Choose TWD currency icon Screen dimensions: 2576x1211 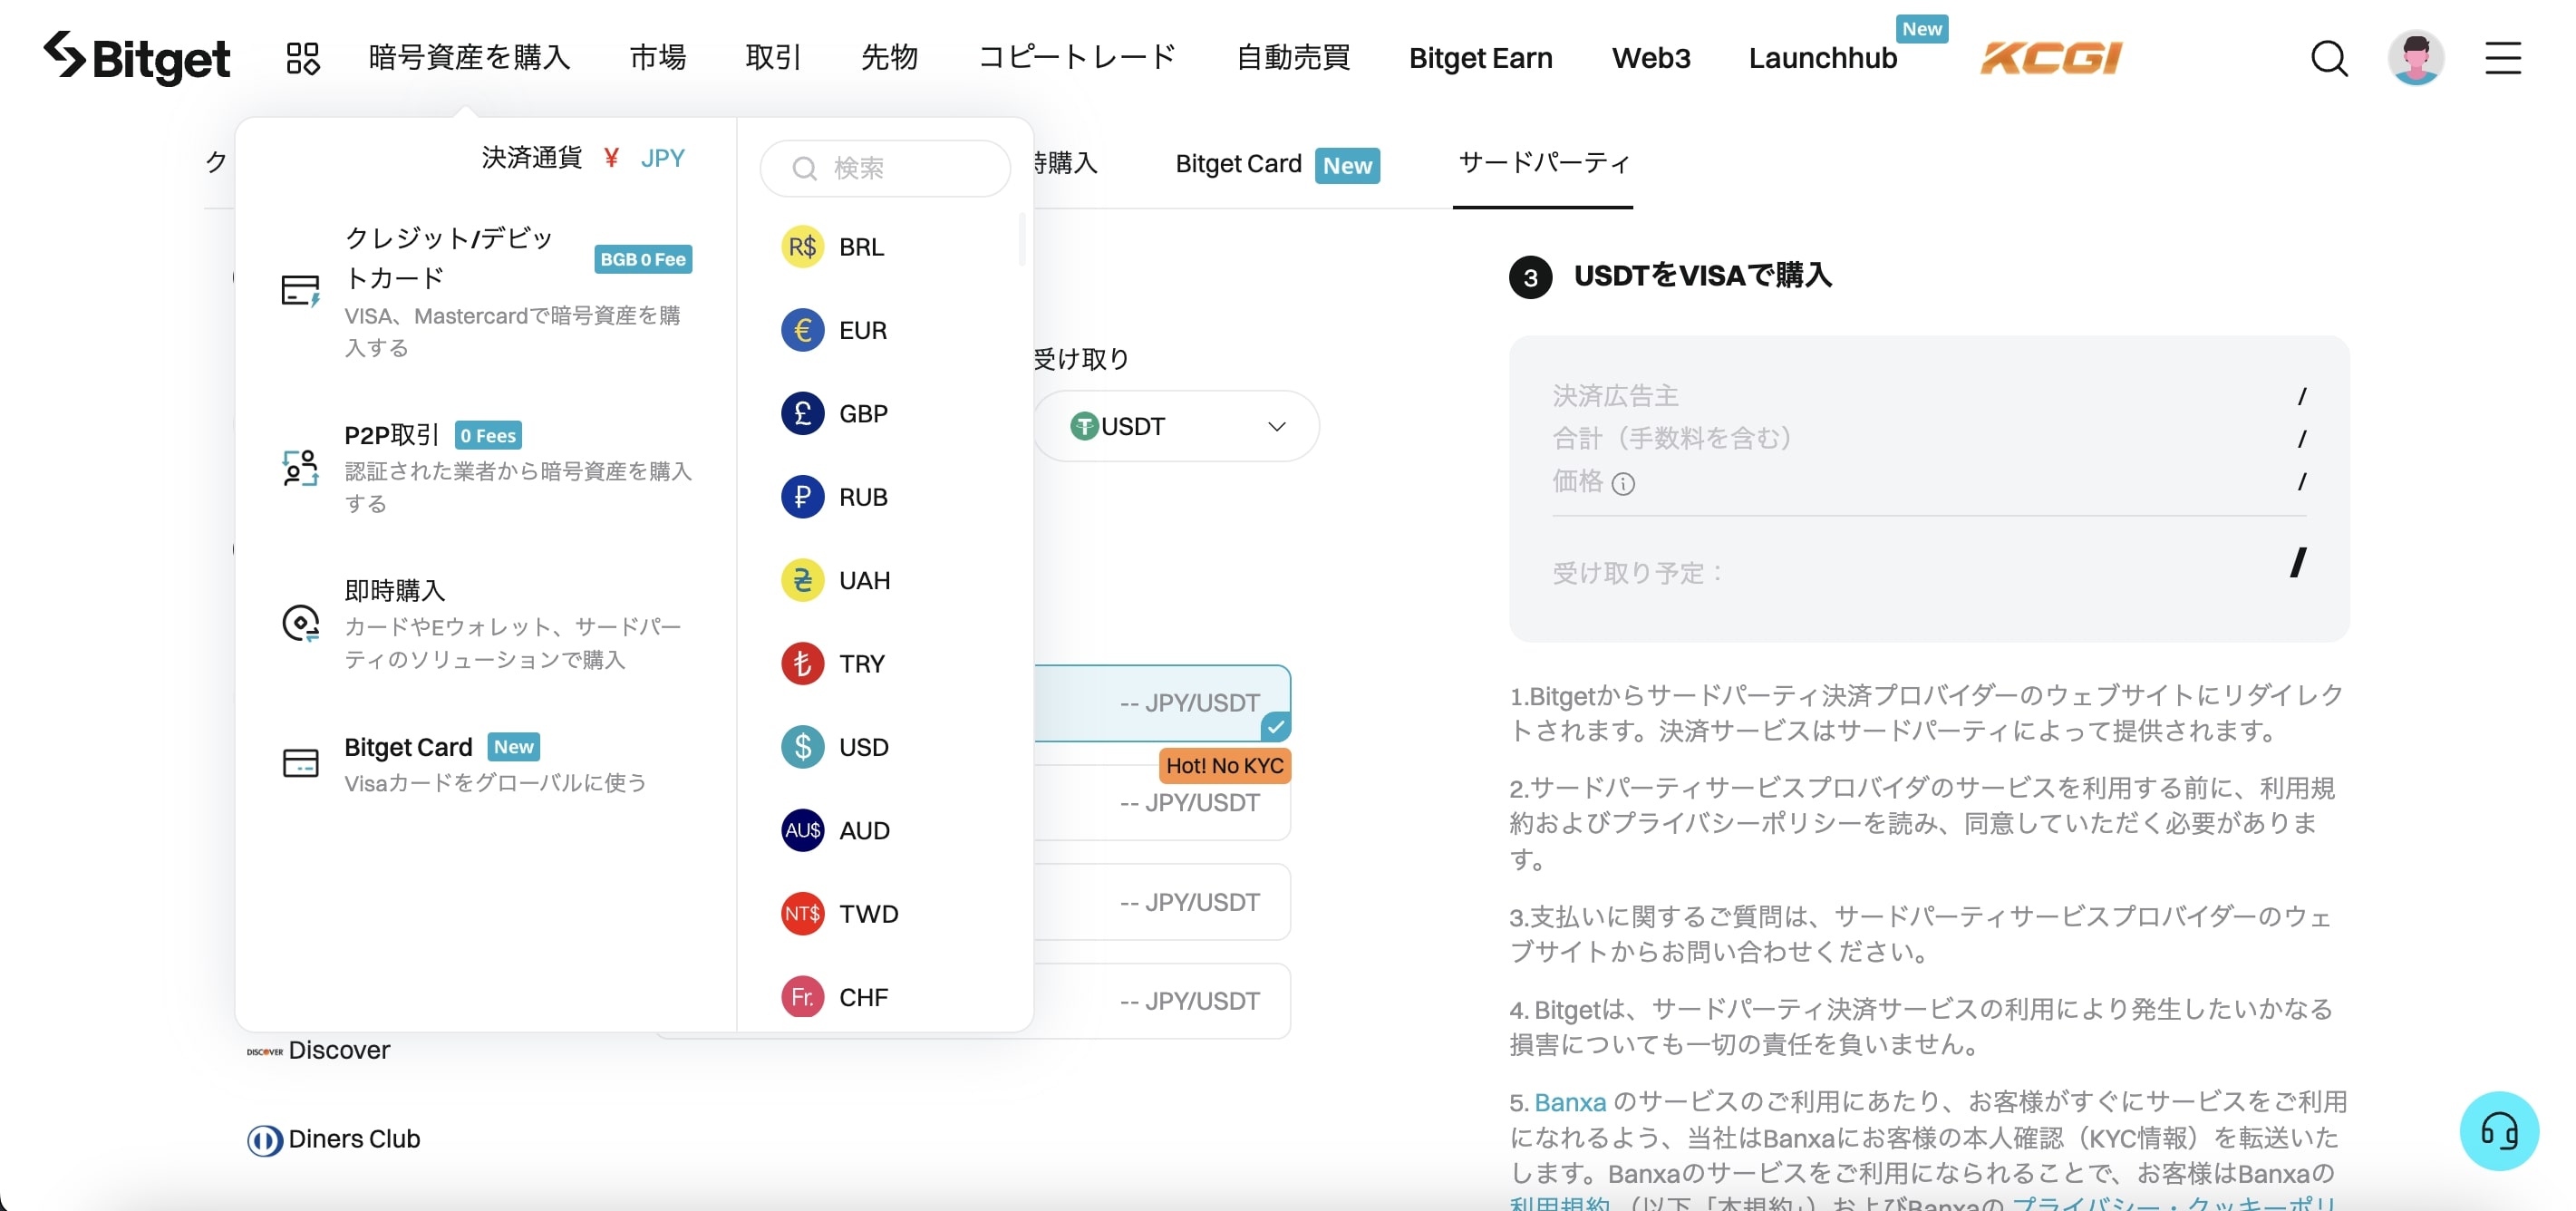(x=802, y=914)
